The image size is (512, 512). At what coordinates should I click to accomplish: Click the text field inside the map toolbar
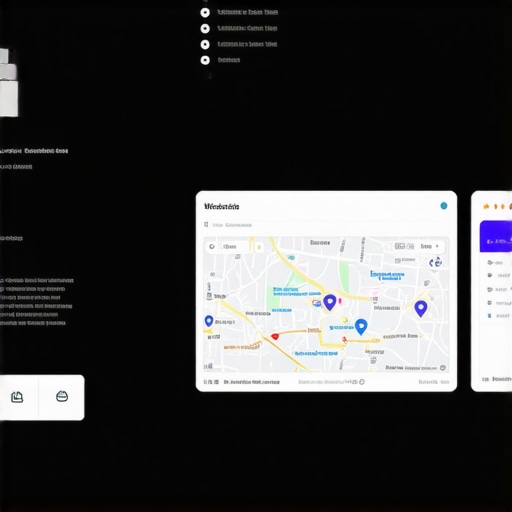tap(235, 247)
